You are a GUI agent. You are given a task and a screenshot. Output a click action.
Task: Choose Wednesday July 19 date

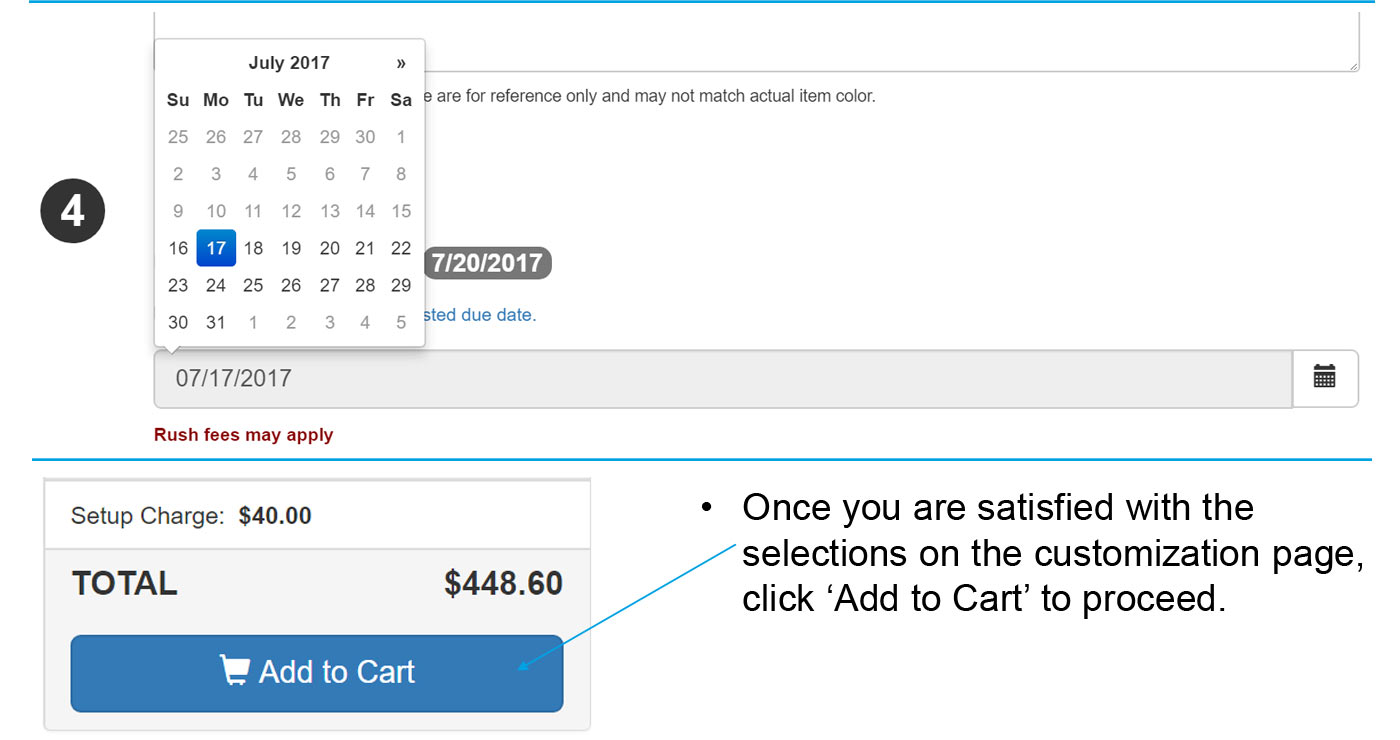[x=291, y=248]
